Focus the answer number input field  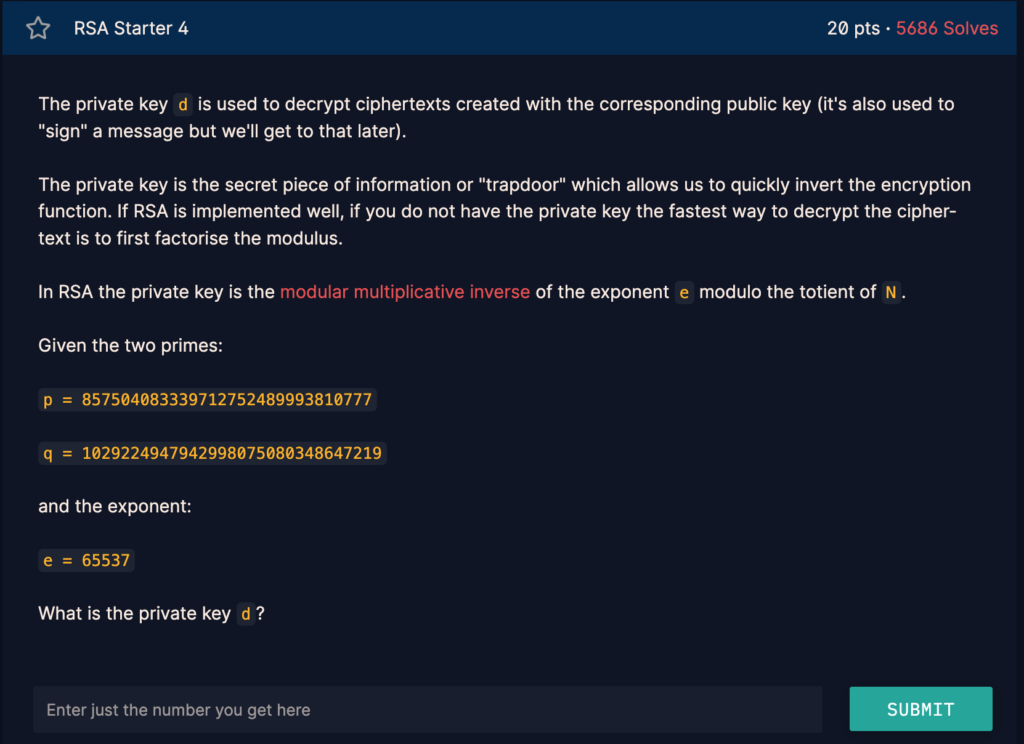tap(428, 710)
